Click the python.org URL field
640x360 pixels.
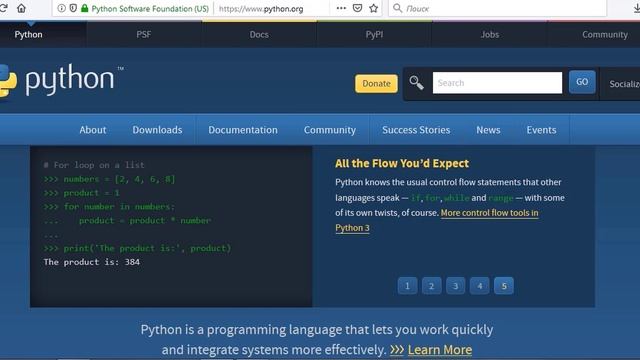tap(261, 9)
